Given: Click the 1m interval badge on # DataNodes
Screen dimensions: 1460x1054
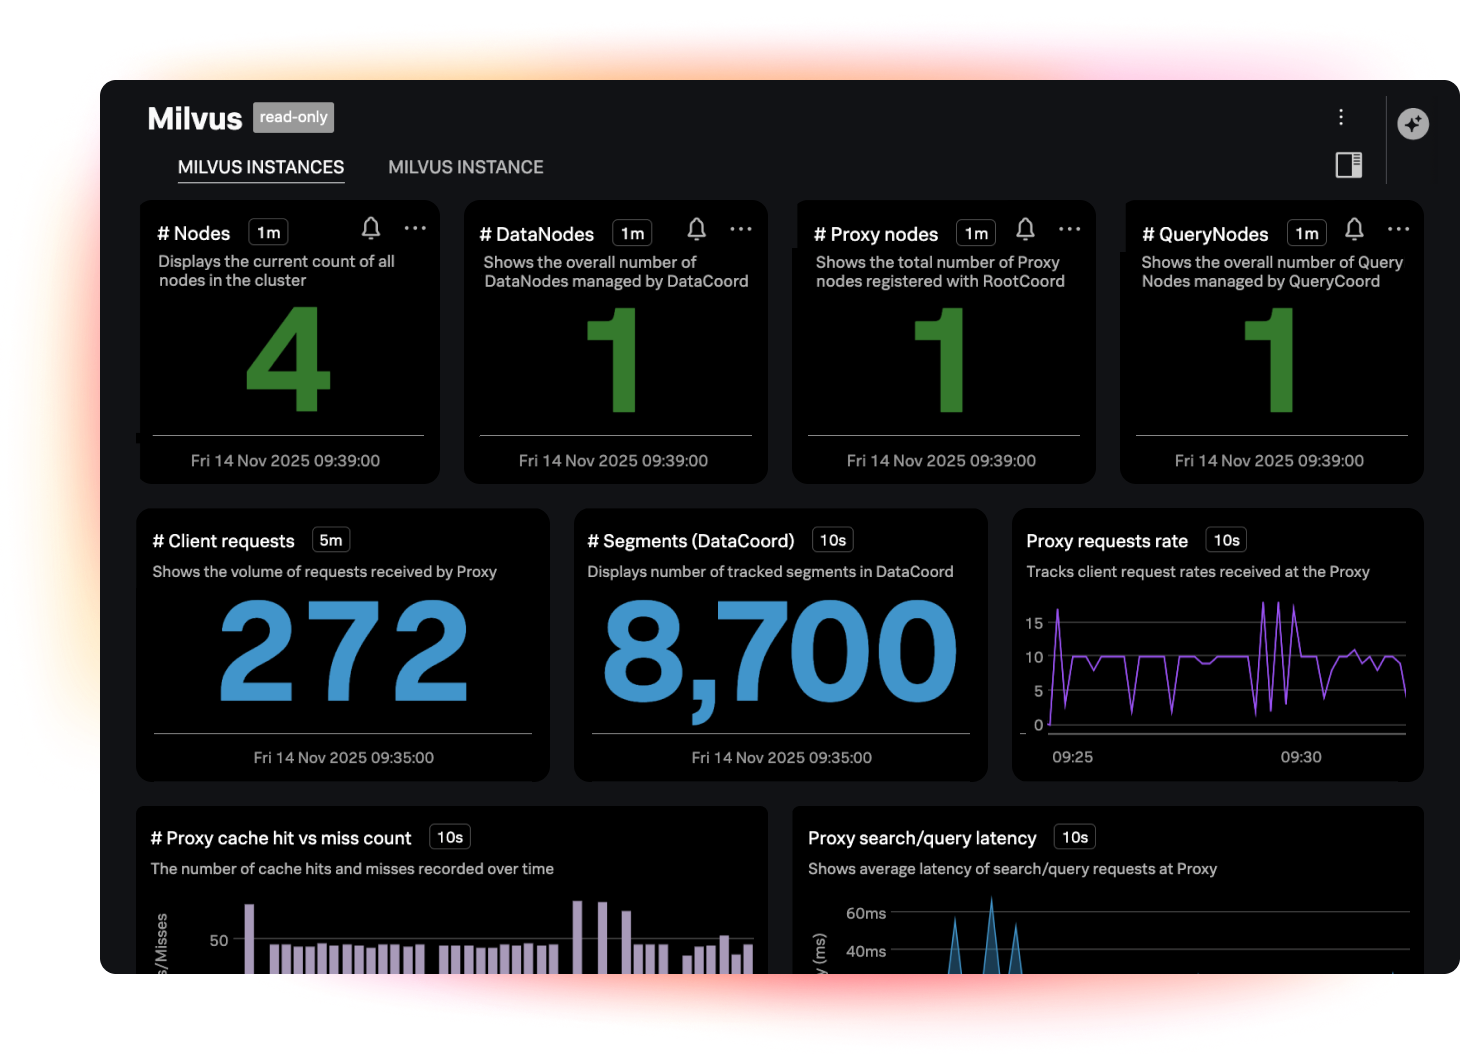Looking at the screenshot, I should click(632, 234).
